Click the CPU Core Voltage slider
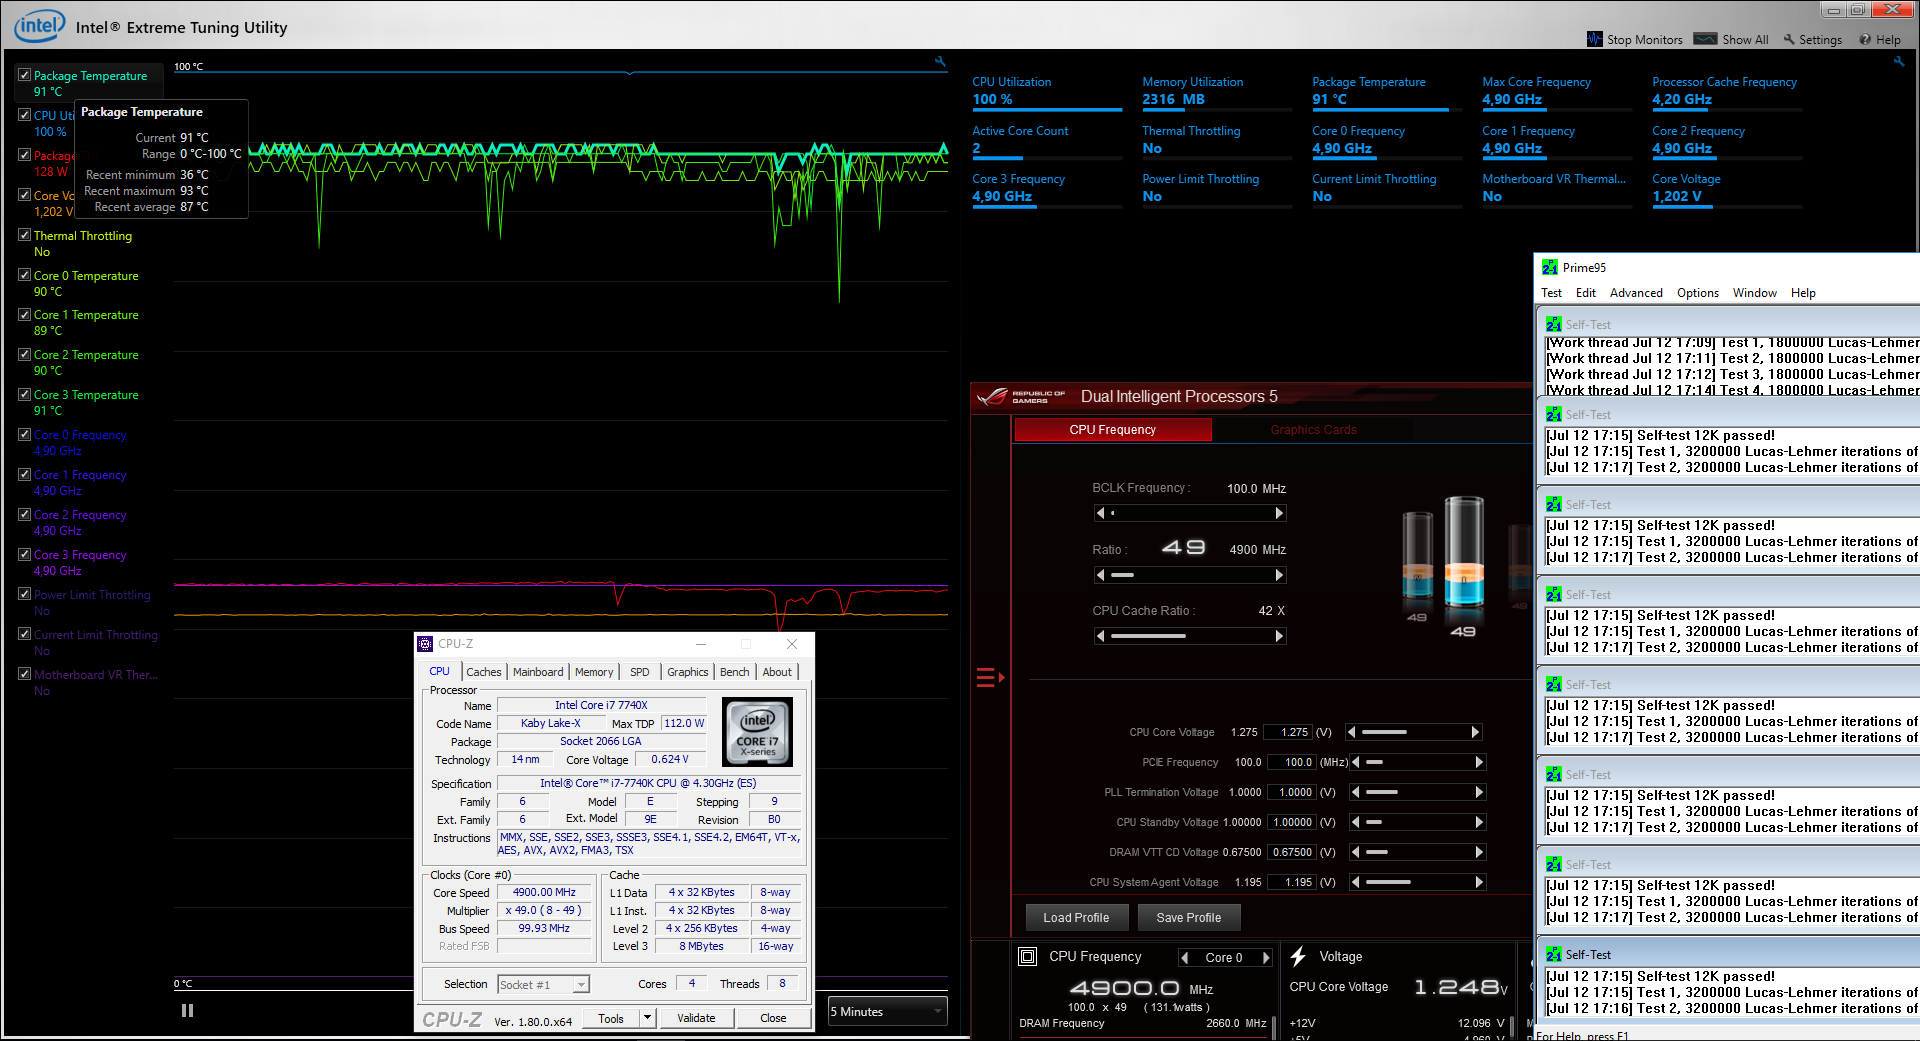 pyautogui.click(x=1413, y=732)
